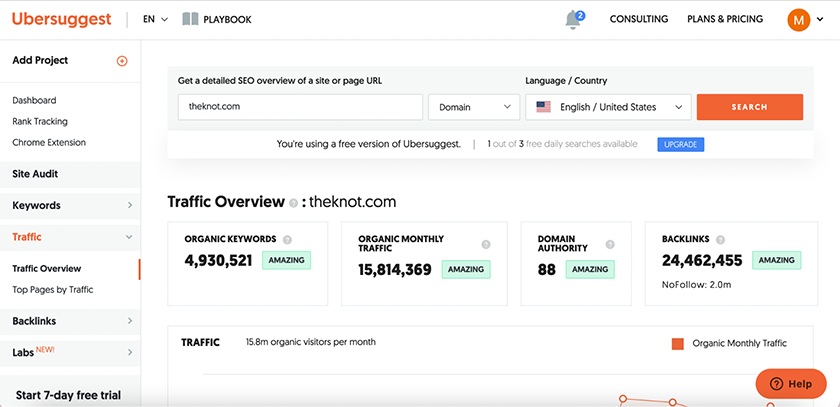Image resolution: width=840 pixels, height=407 pixels.
Task: Click the PLAYBOOK text link
Action: (x=227, y=20)
